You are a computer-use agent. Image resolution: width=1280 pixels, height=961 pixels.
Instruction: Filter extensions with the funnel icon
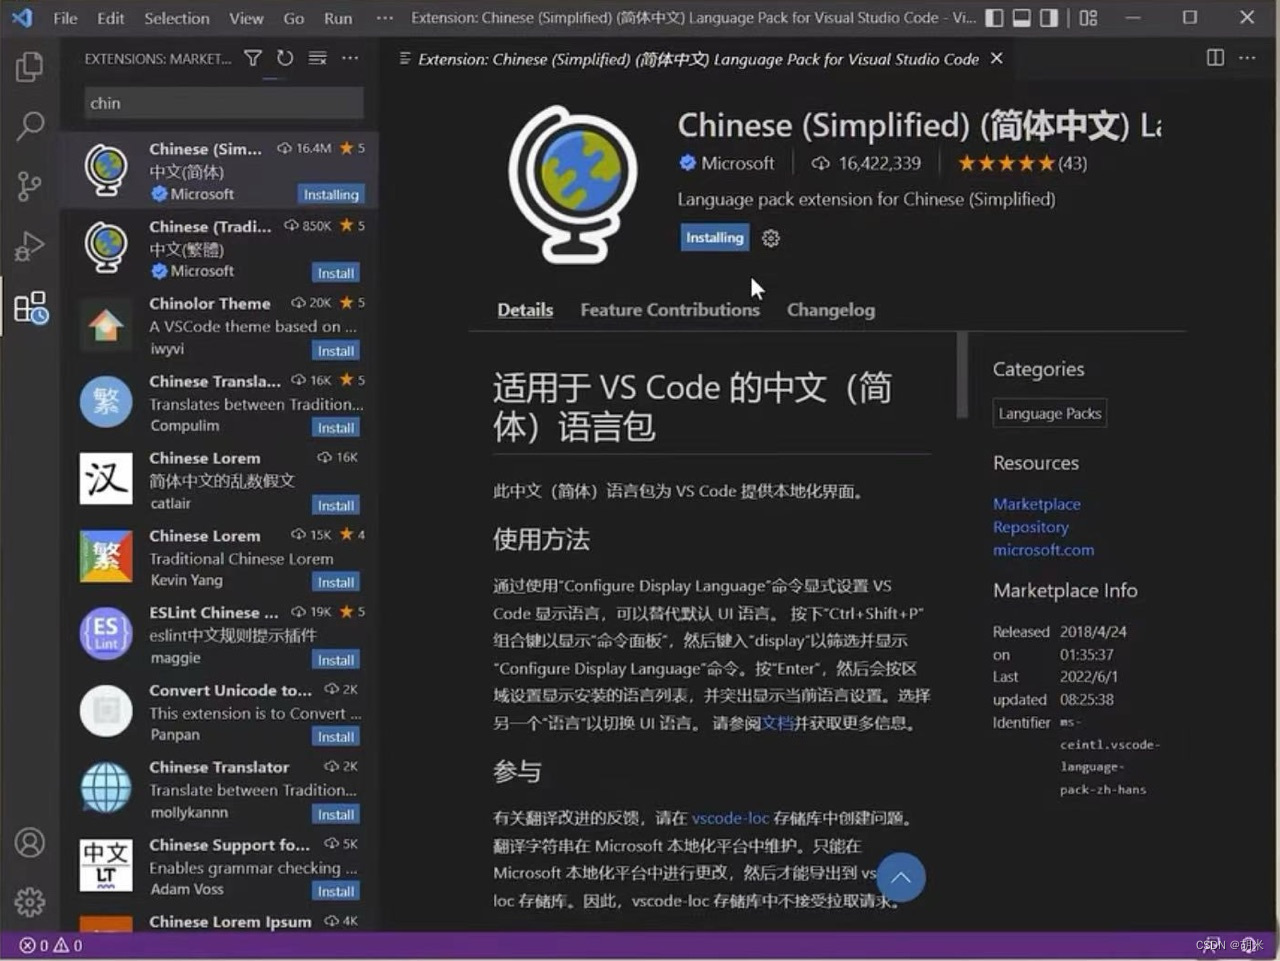(x=253, y=59)
